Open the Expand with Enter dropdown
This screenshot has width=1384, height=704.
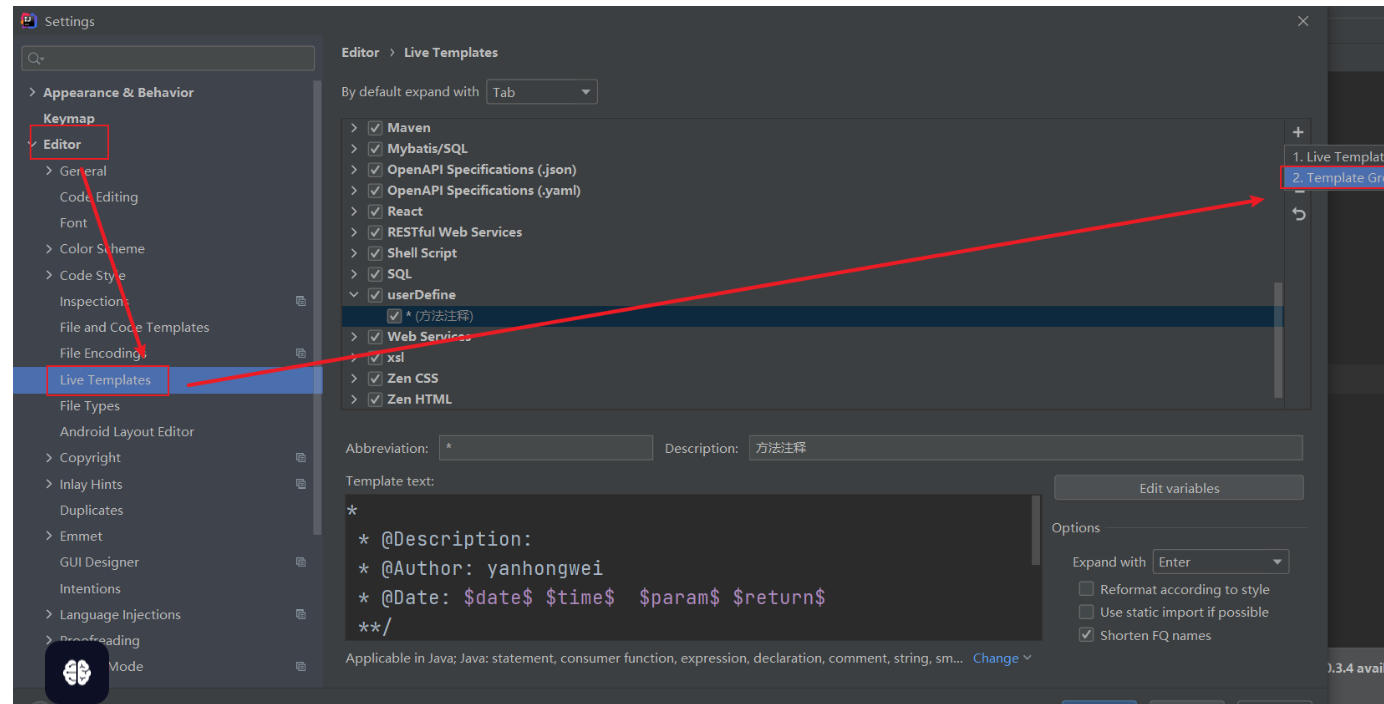pyautogui.click(x=1220, y=562)
